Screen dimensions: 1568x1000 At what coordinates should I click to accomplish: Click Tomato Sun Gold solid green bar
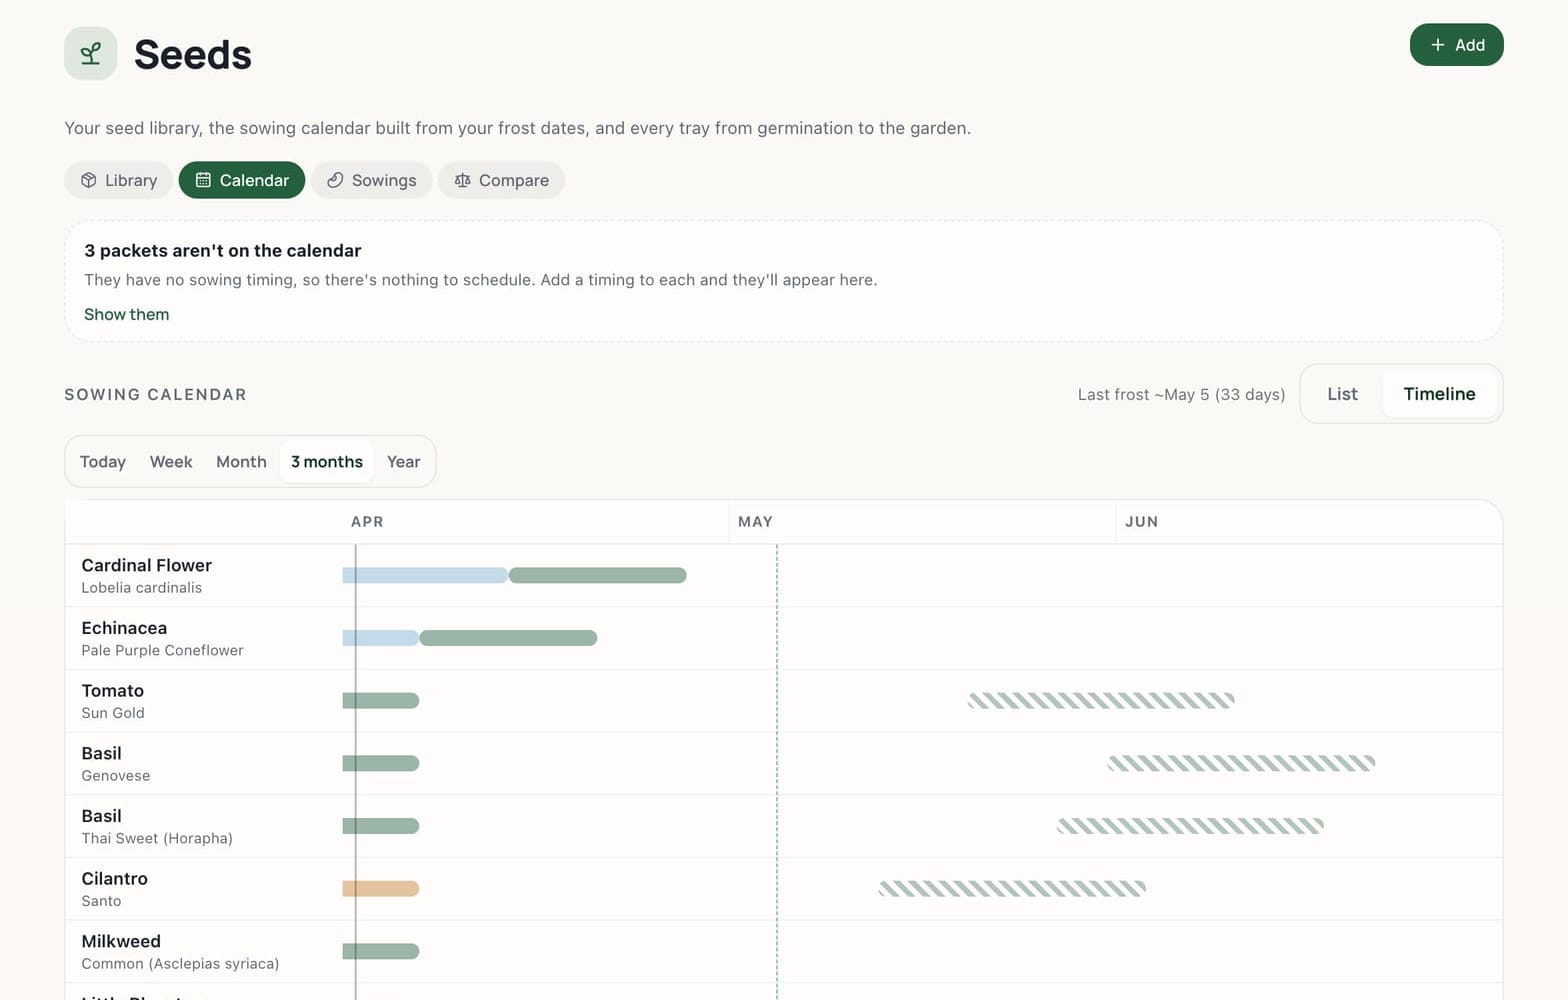click(381, 701)
